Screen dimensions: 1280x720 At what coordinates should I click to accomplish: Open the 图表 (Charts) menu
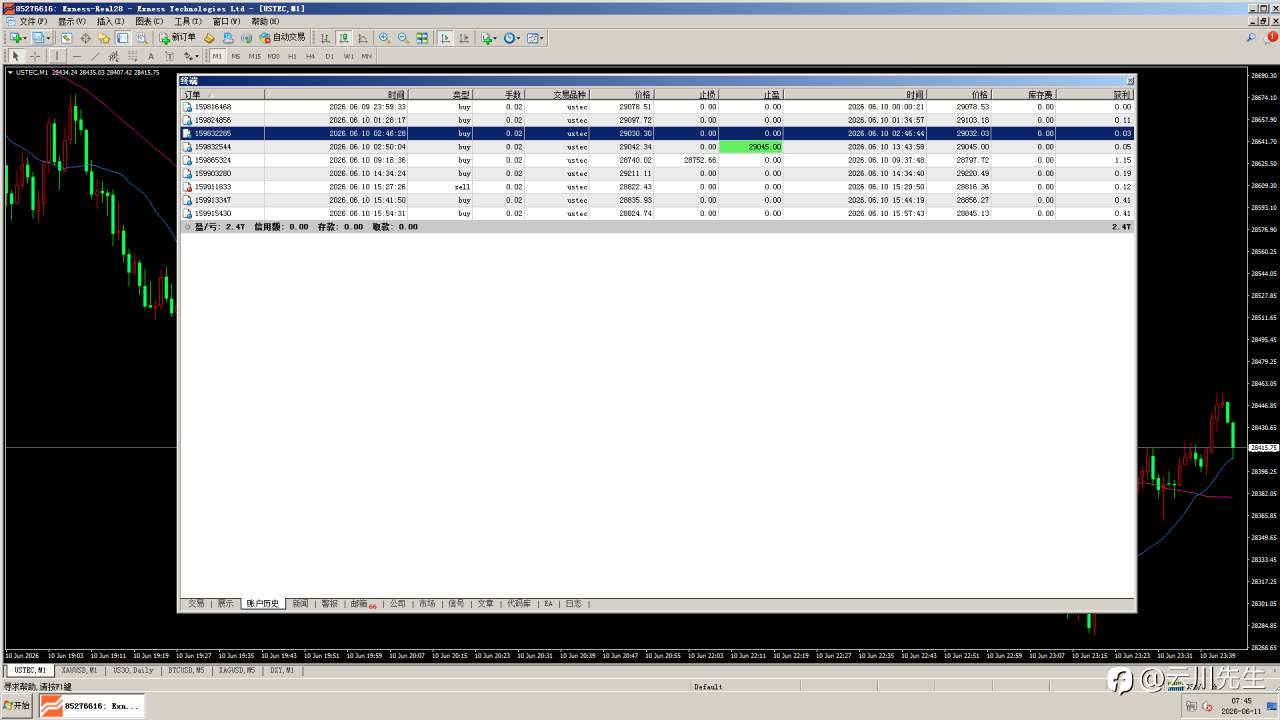pyautogui.click(x=150, y=21)
